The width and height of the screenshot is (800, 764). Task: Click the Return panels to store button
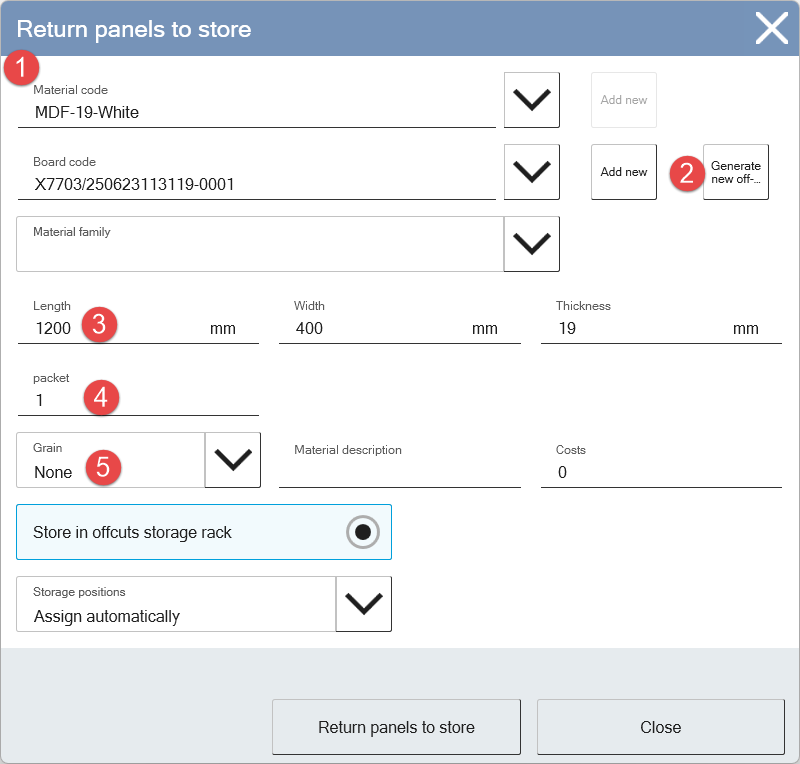(x=396, y=727)
